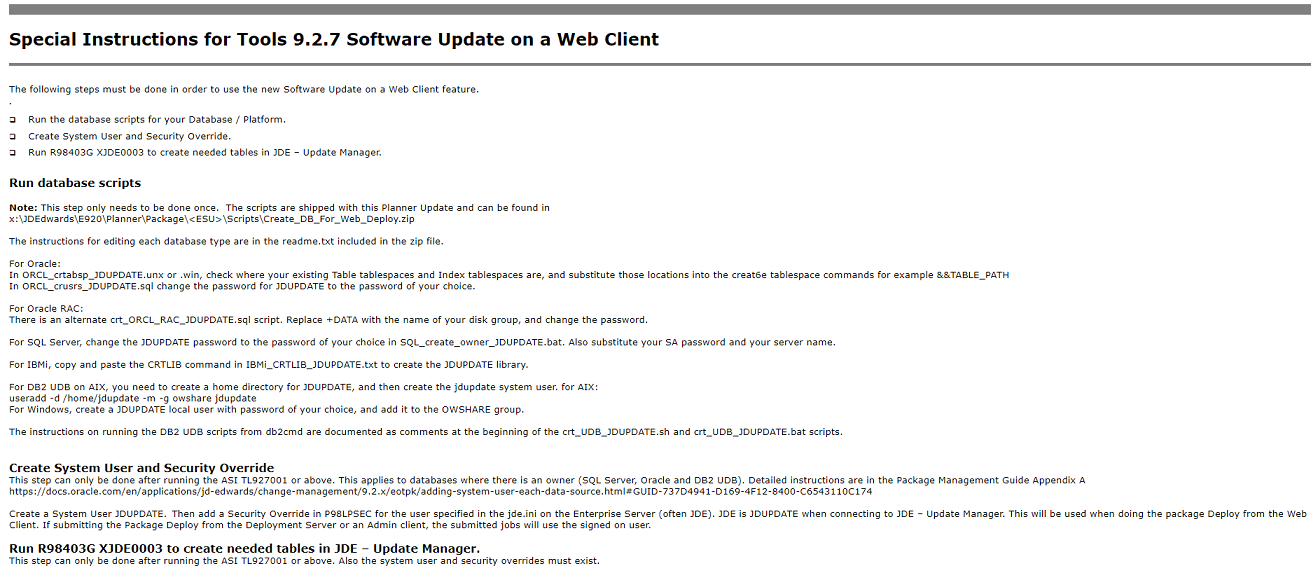Select the 'Create System User and Security Override' heading
Screen dimensions: 1311x573
(x=141, y=468)
